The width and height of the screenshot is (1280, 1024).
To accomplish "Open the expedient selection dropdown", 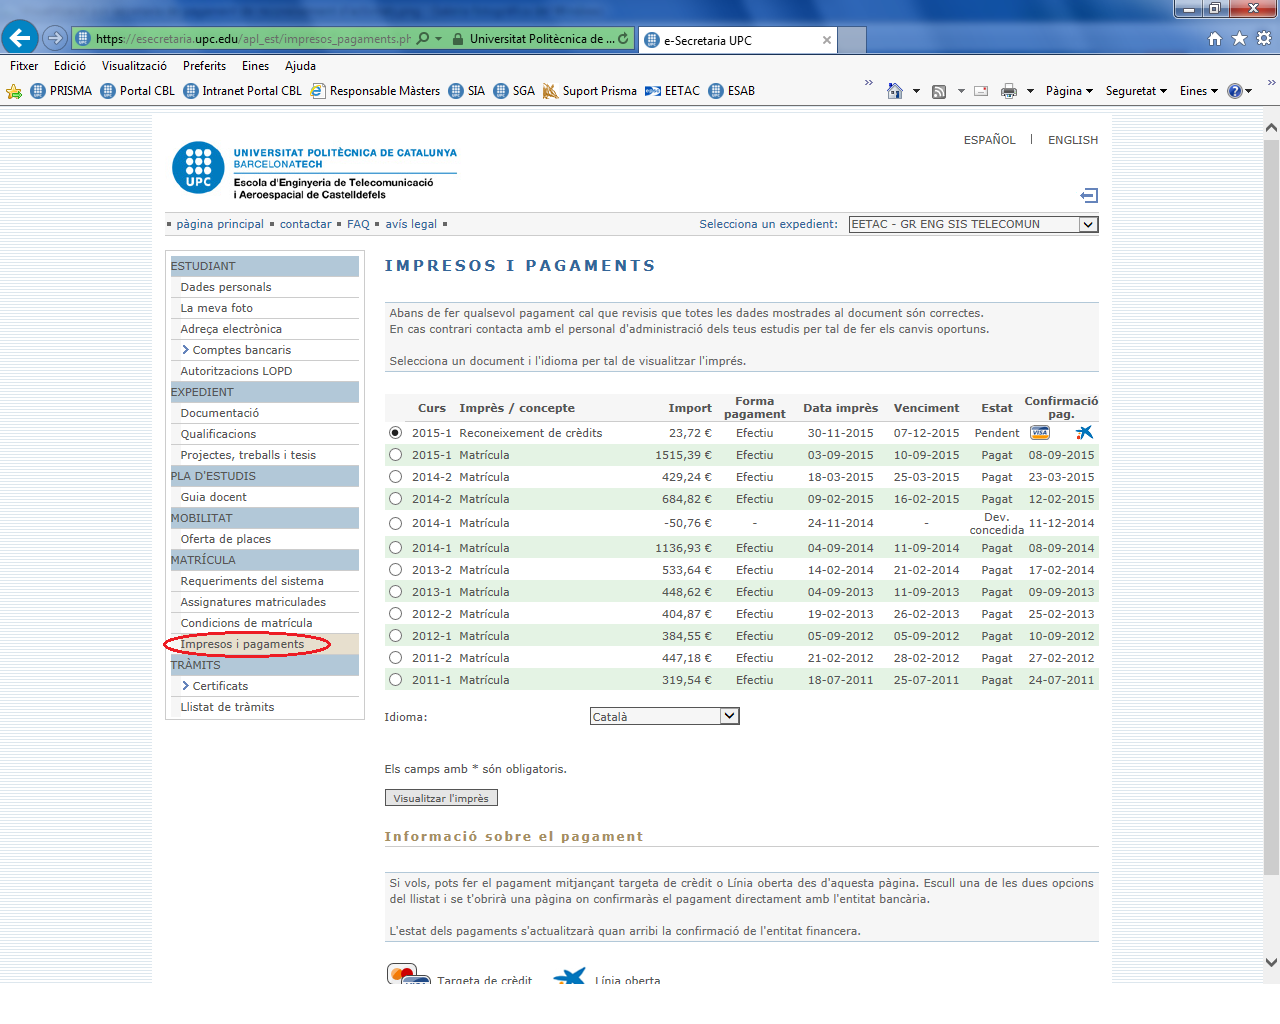I will (x=1087, y=225).
